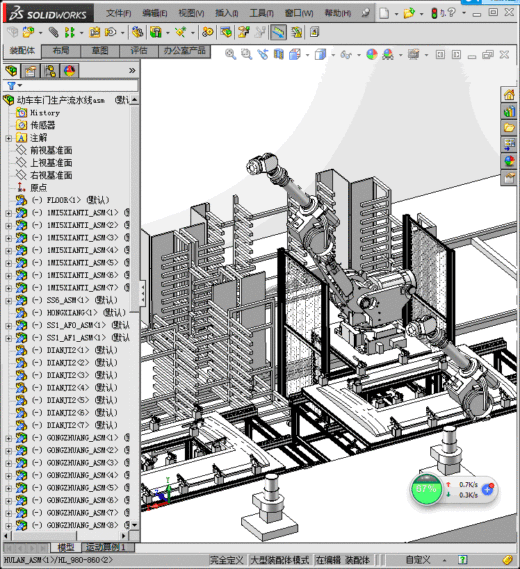Screen dimensions: 520x569
Task: Open the 工具(T) menu
Action: [x=261, y=13]
